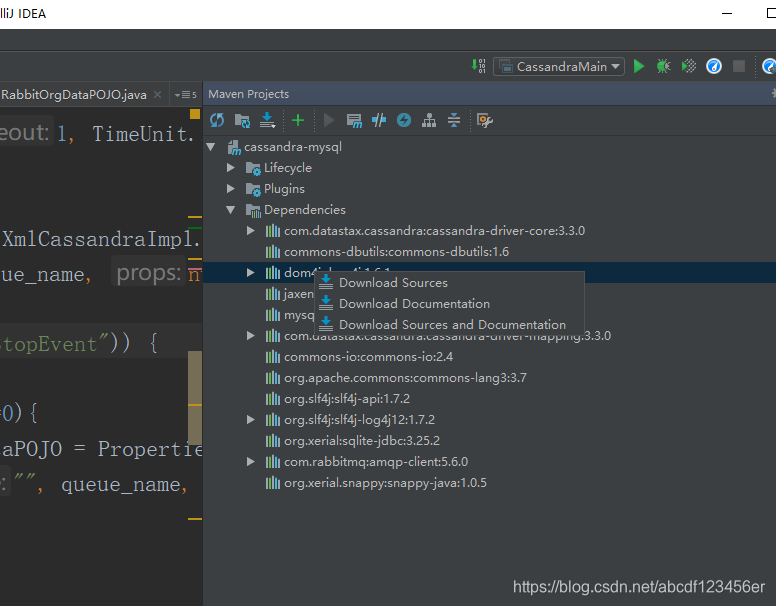Minimize the IntelliJ IDEA window
The height and width of the screenshot is (606, 776).
tap(727, 13)
